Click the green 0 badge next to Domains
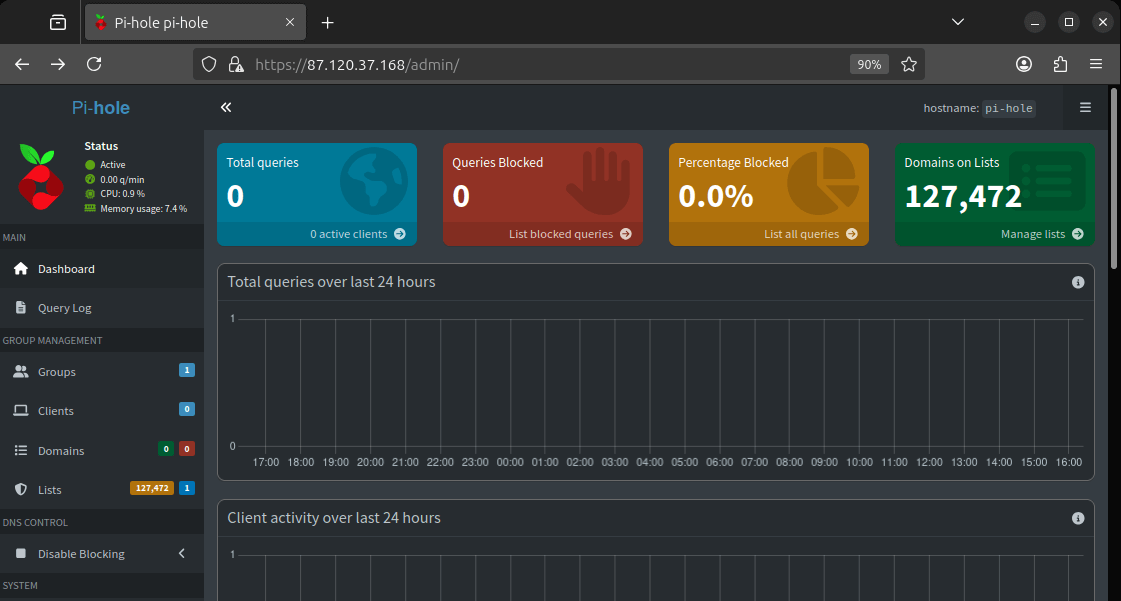 (166, 449)
